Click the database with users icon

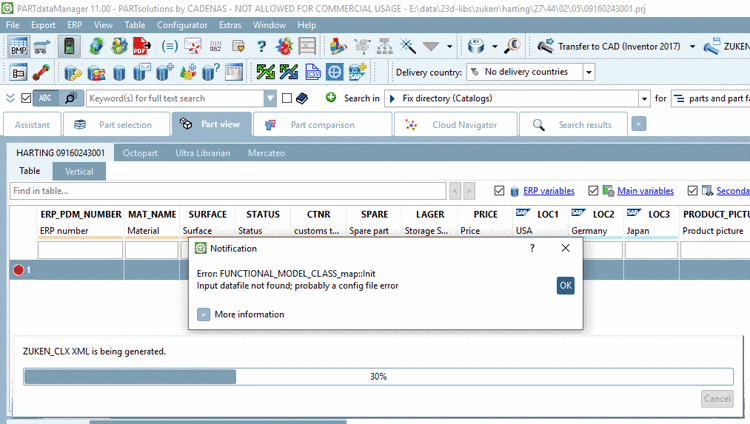point(96,73)
